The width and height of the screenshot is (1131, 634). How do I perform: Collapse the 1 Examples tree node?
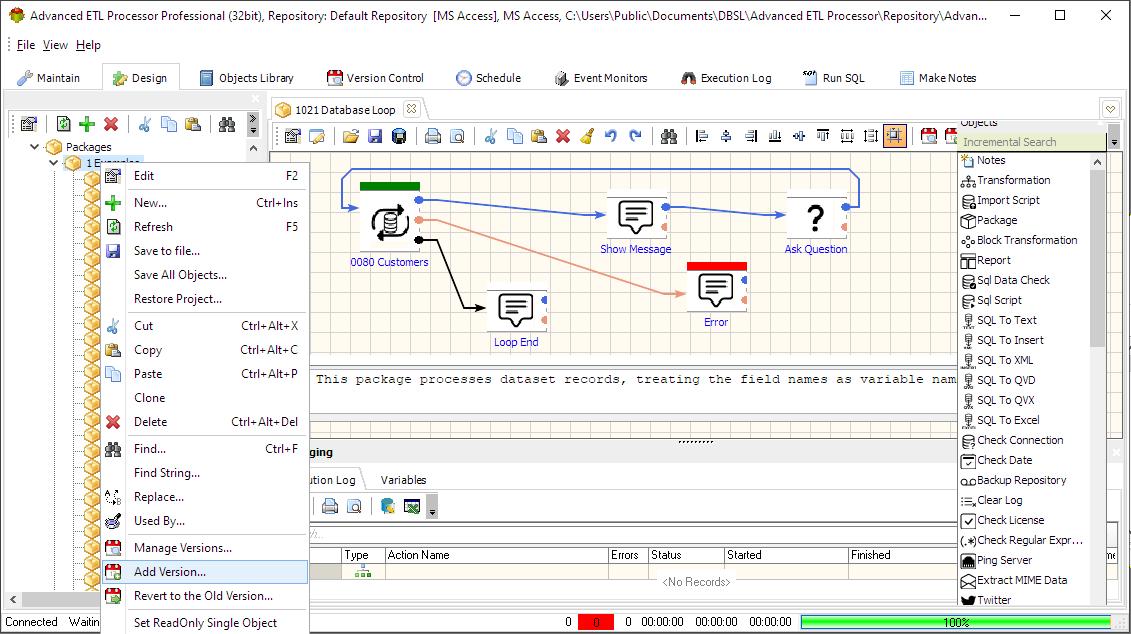(53, 163)
